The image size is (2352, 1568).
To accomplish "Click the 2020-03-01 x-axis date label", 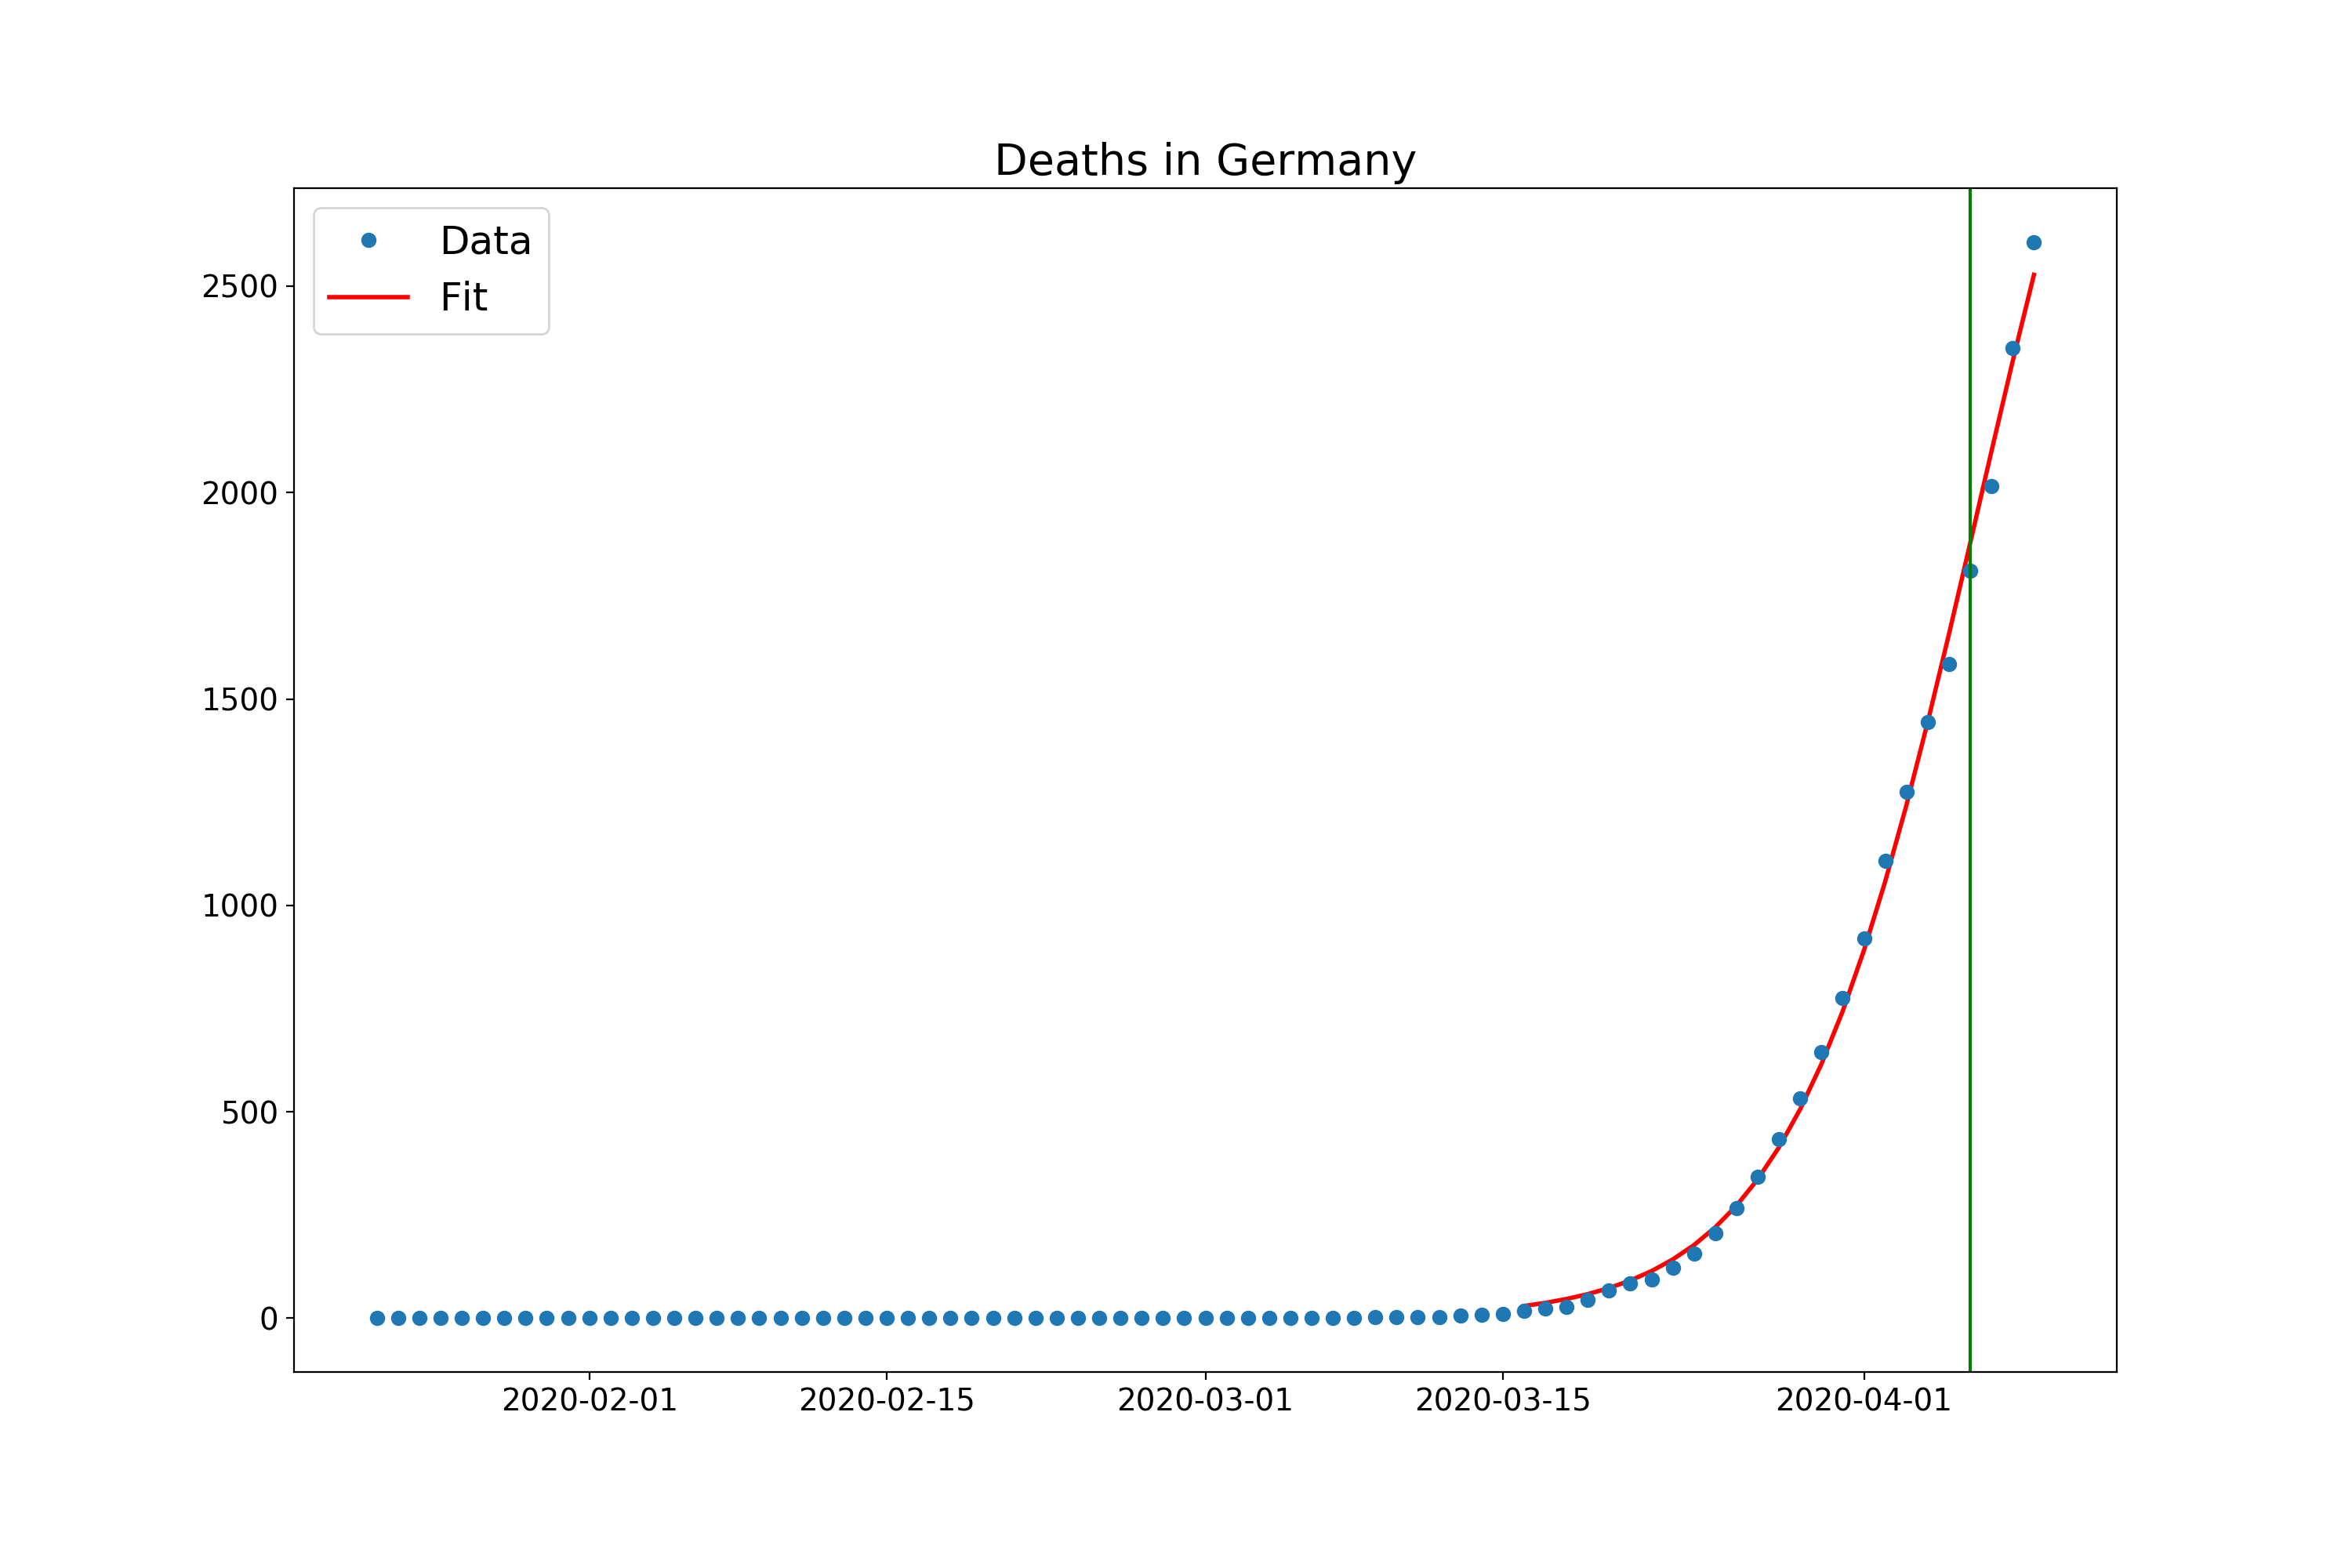I will point(1204,1400).
